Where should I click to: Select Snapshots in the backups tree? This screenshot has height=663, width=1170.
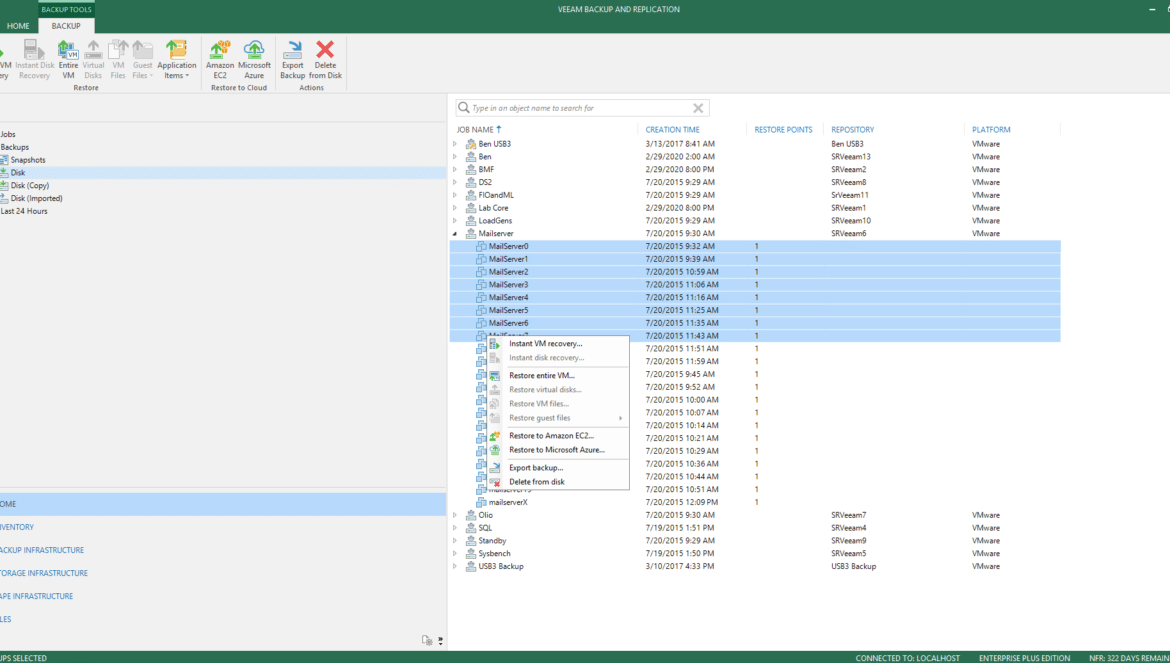pos(28,160)
